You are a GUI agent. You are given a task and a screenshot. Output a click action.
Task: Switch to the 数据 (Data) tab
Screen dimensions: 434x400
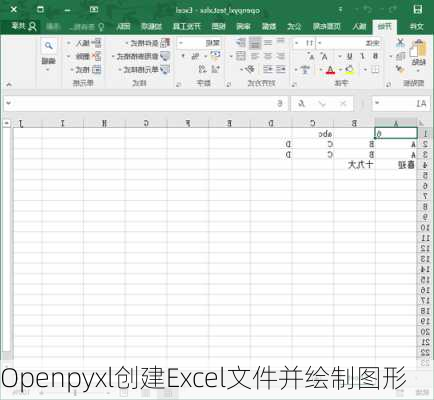coord(269,27)
